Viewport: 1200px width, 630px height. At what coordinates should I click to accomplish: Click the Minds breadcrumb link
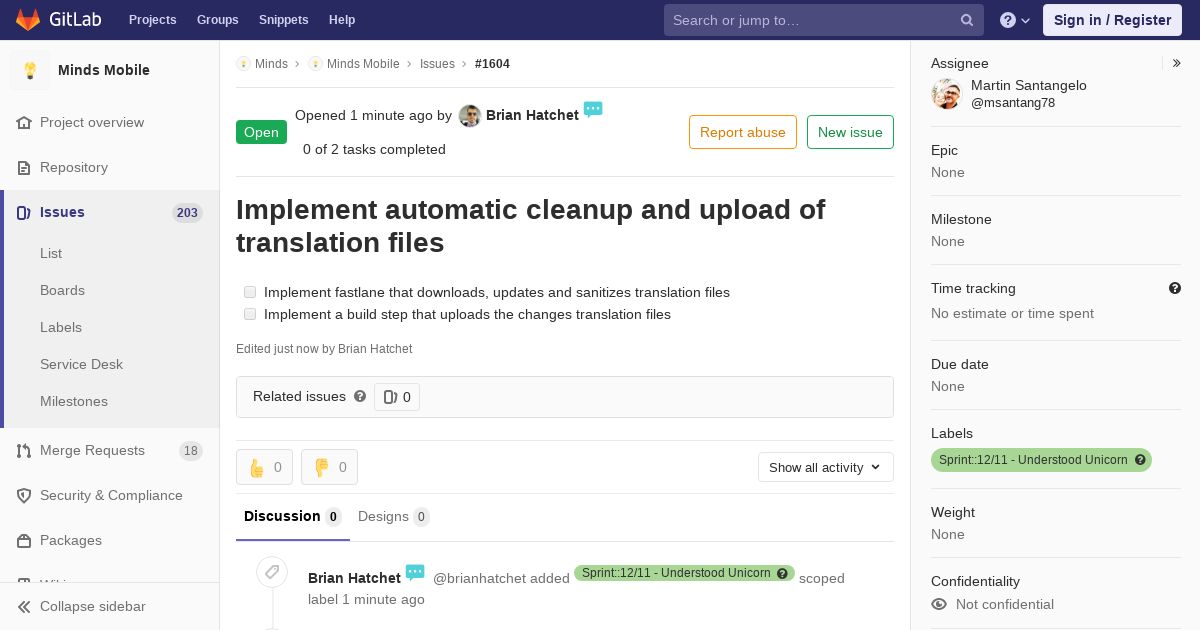[271, 63]
